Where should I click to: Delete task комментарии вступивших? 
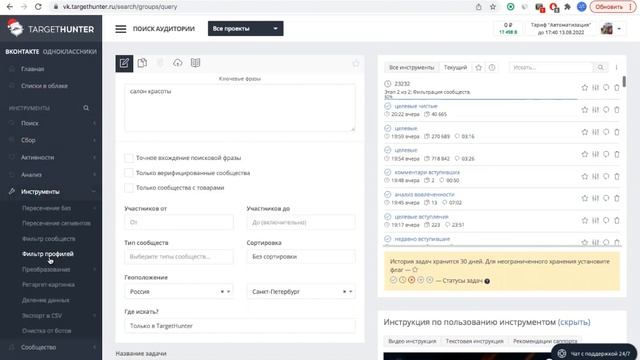tap(617, 176)
